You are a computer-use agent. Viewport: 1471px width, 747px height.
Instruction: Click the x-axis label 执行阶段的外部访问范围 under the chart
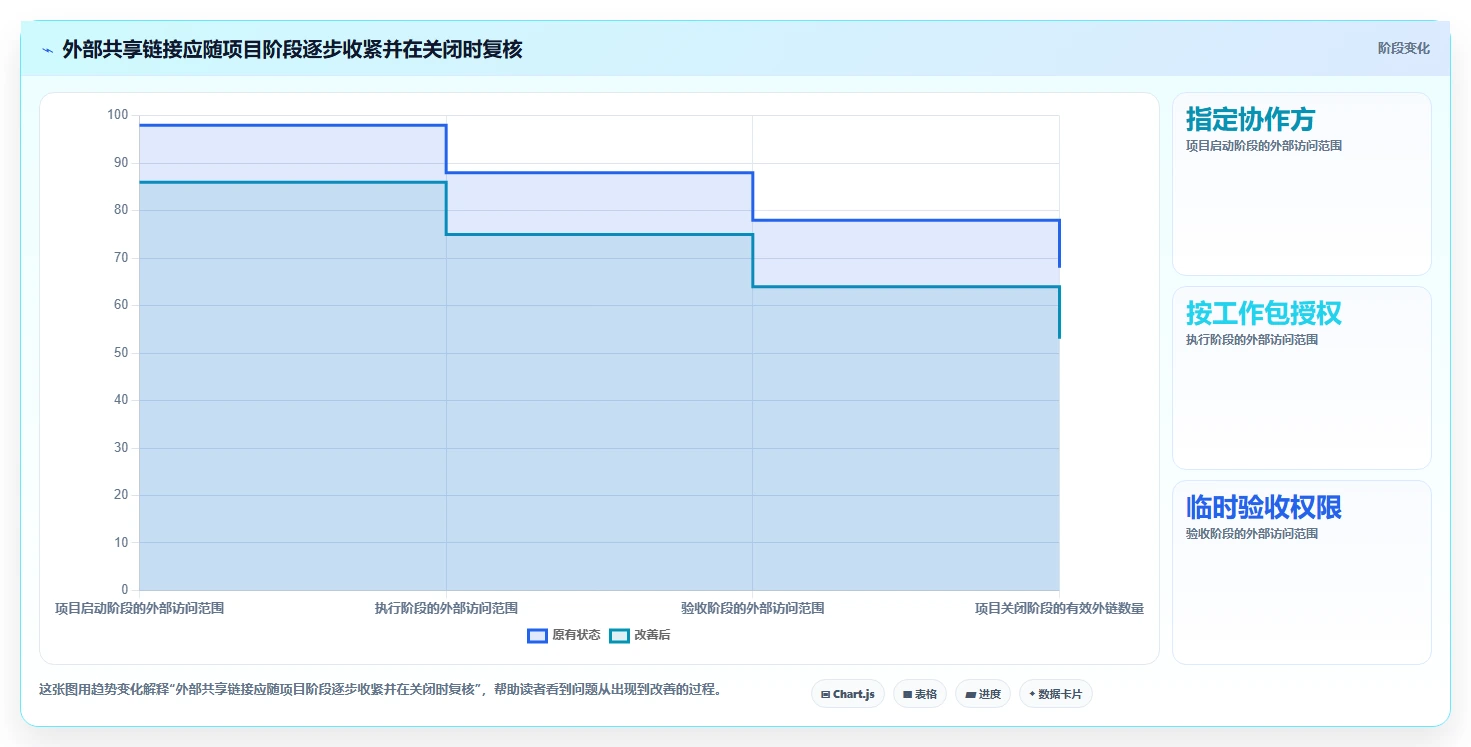pyautogui.click(x=446, y=608)
